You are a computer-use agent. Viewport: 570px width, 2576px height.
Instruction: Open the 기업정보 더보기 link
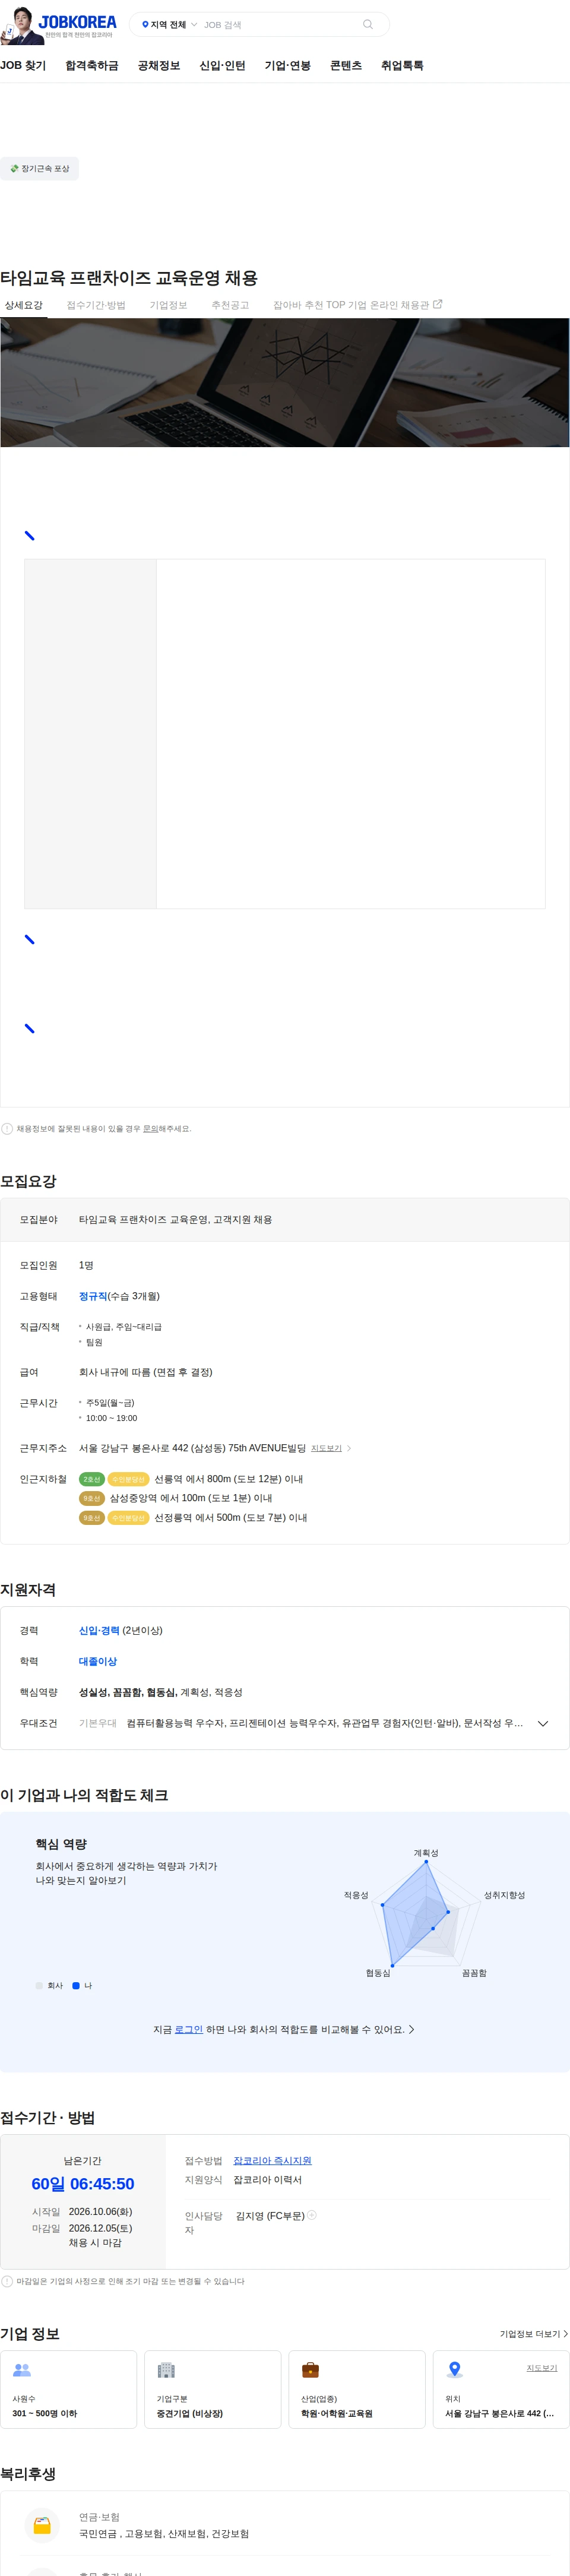(534, 2333)
